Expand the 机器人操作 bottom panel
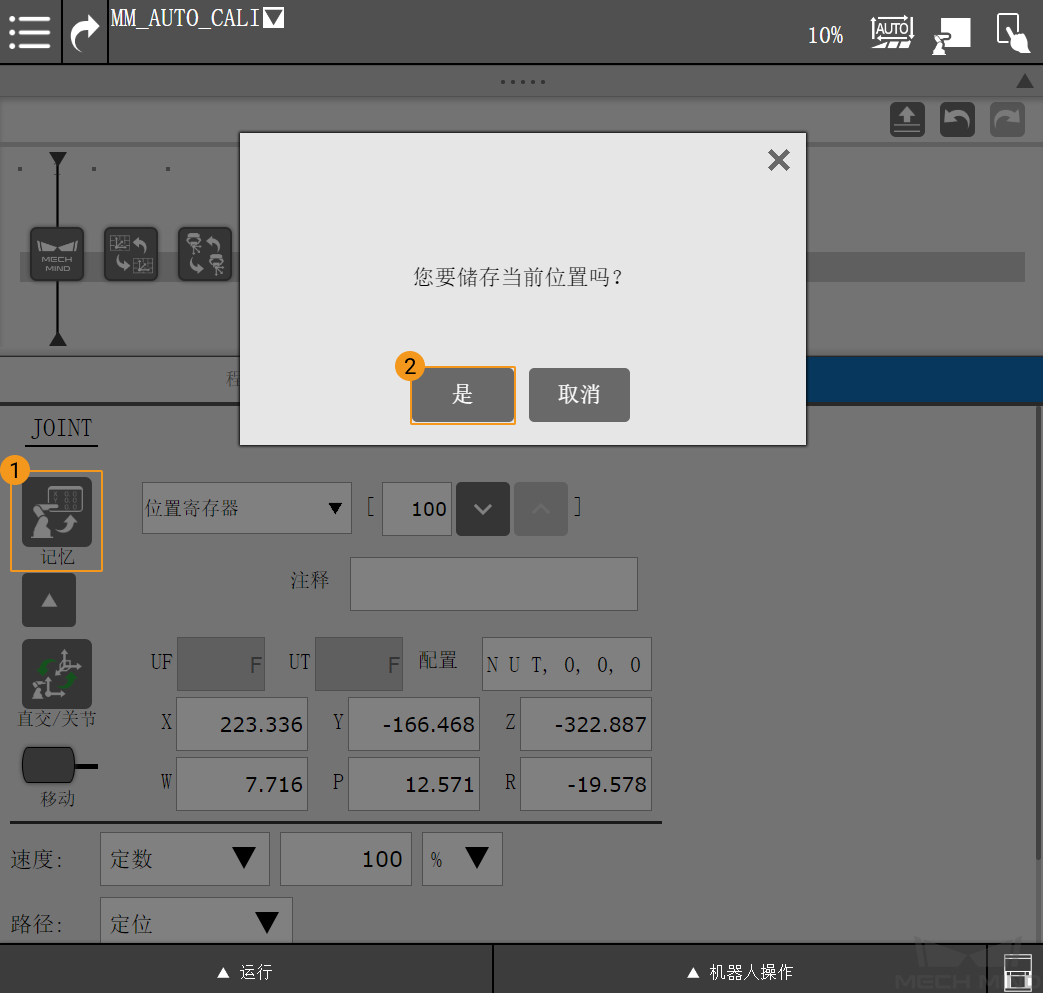The height and width of the screenshot is (993, 1043). pyautogui.click(x=740, y=972)
